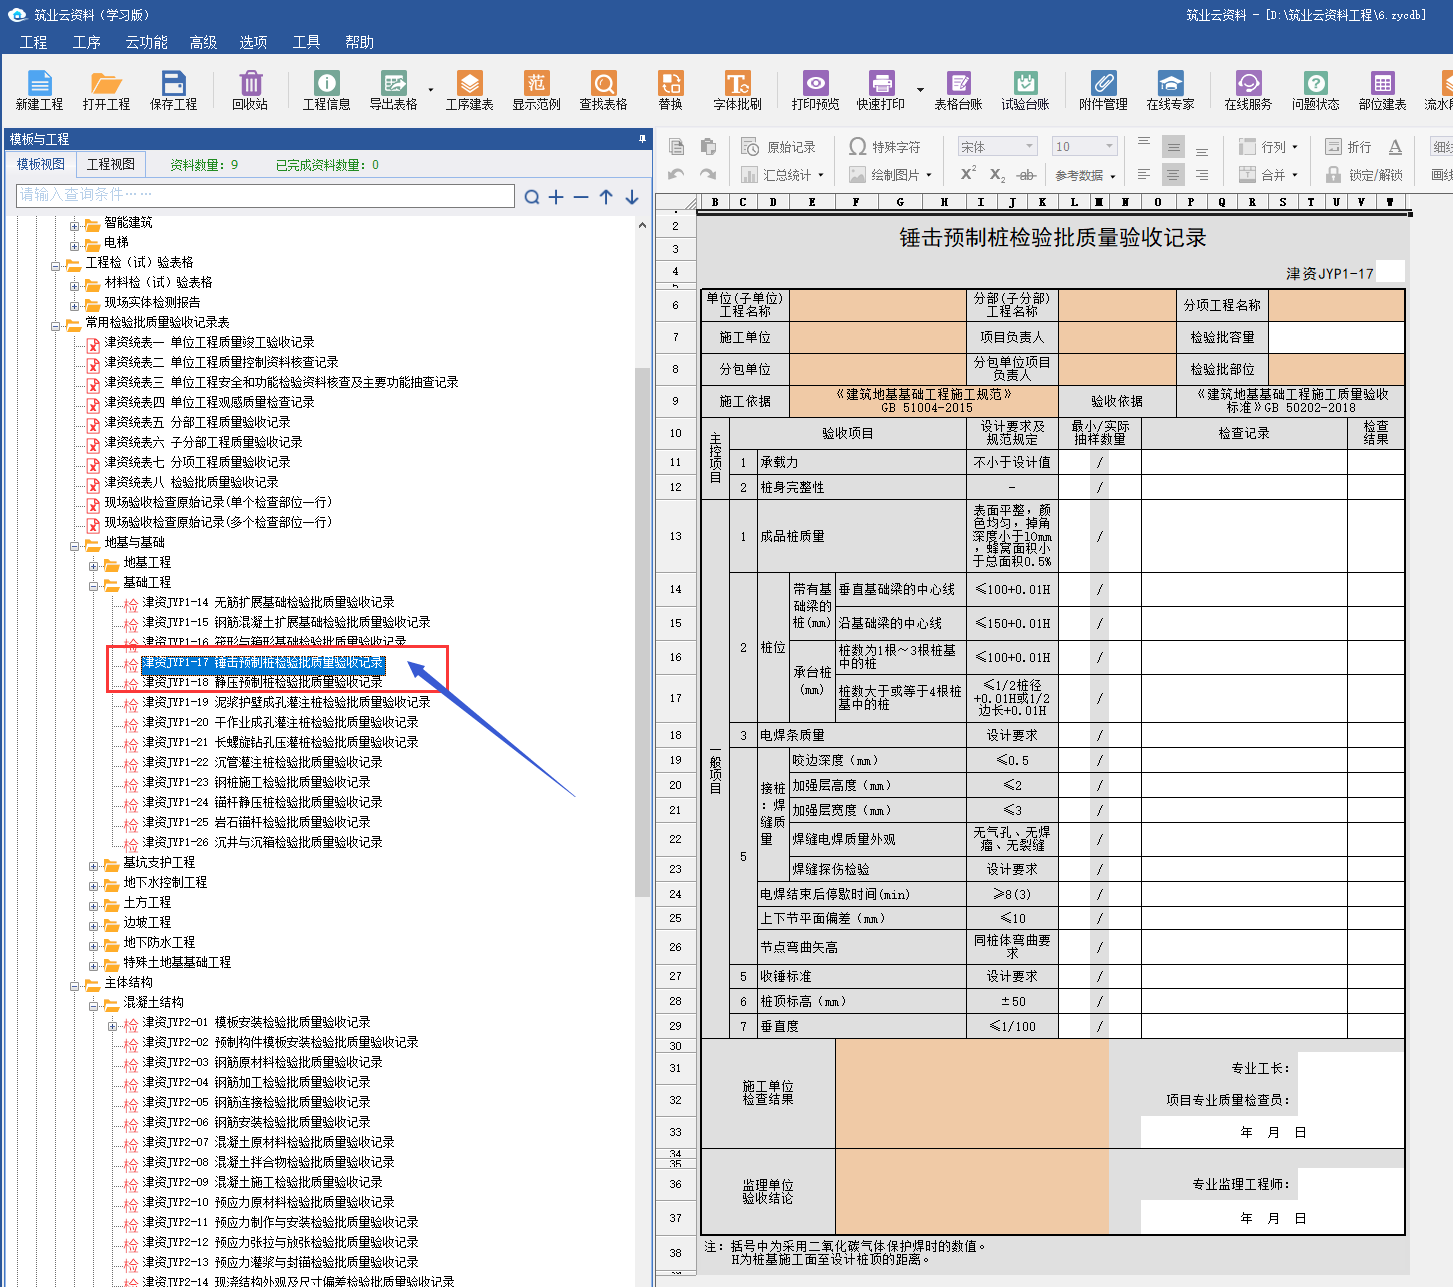Screen dimensions: 1453x1287
Task: Collapse the 基础工程 tree node
Action: click(94, 586)
